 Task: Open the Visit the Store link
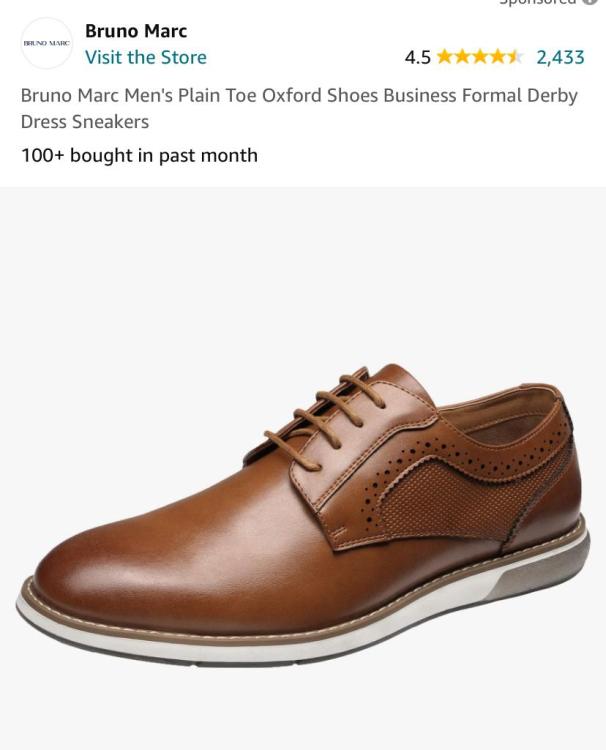[x=146, y=57]
